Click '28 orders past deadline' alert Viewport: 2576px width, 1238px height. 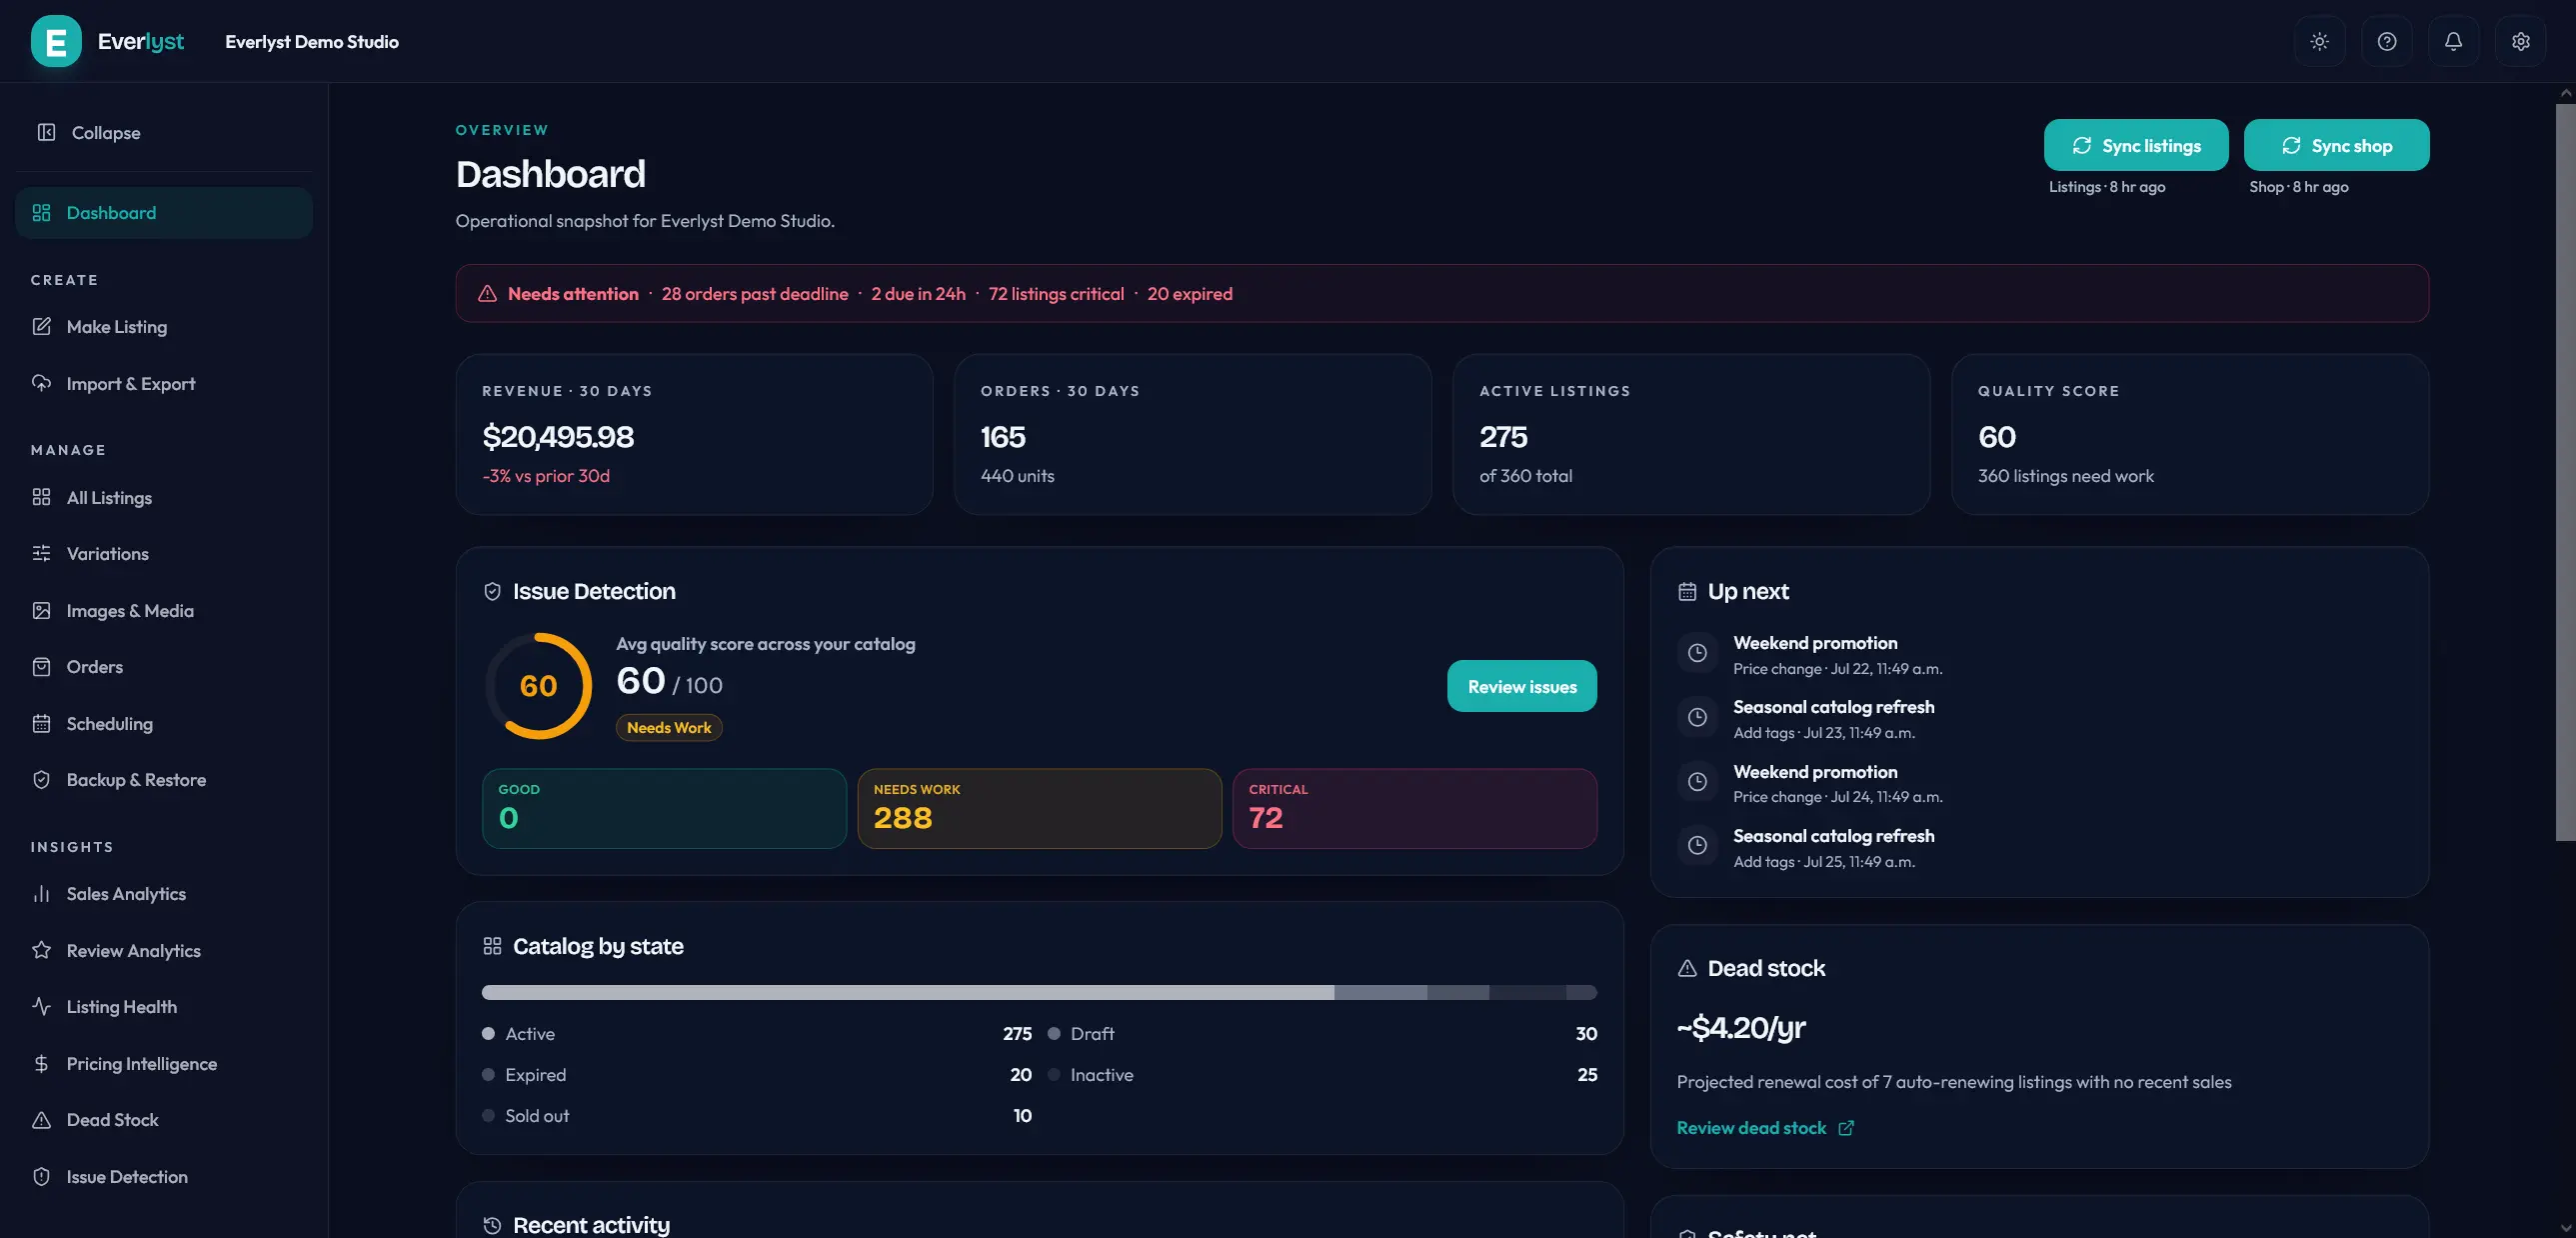pyautogui.click(x=755, y=294)
